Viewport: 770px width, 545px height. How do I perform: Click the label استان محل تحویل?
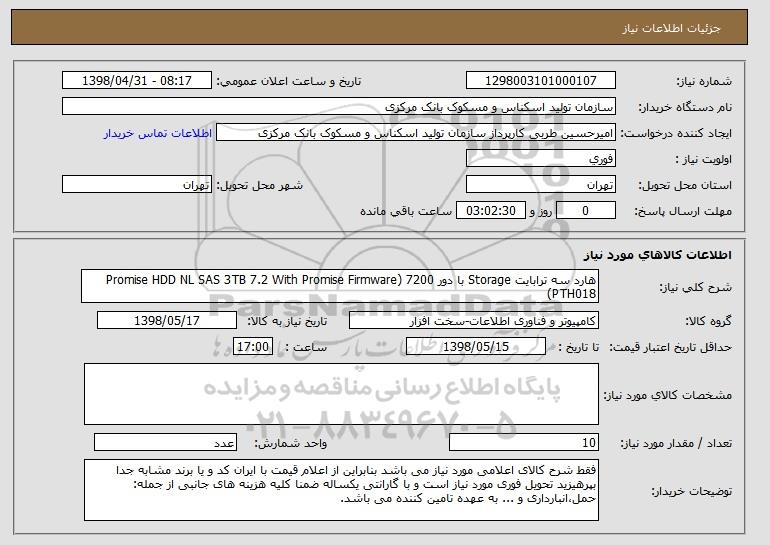[x=685, y=185]
